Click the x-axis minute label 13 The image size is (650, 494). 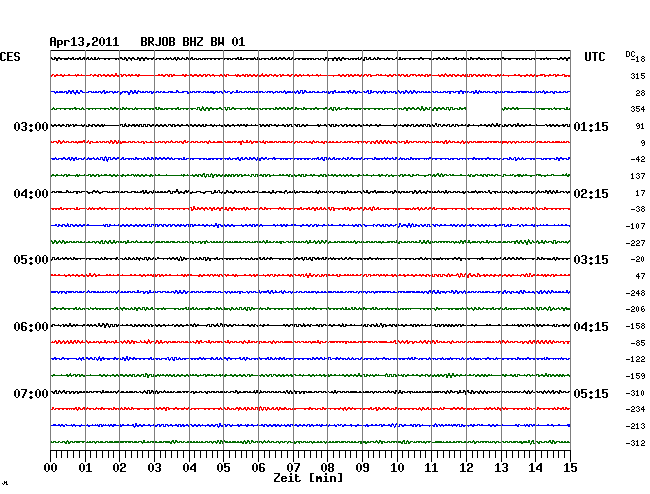(501, 468)
